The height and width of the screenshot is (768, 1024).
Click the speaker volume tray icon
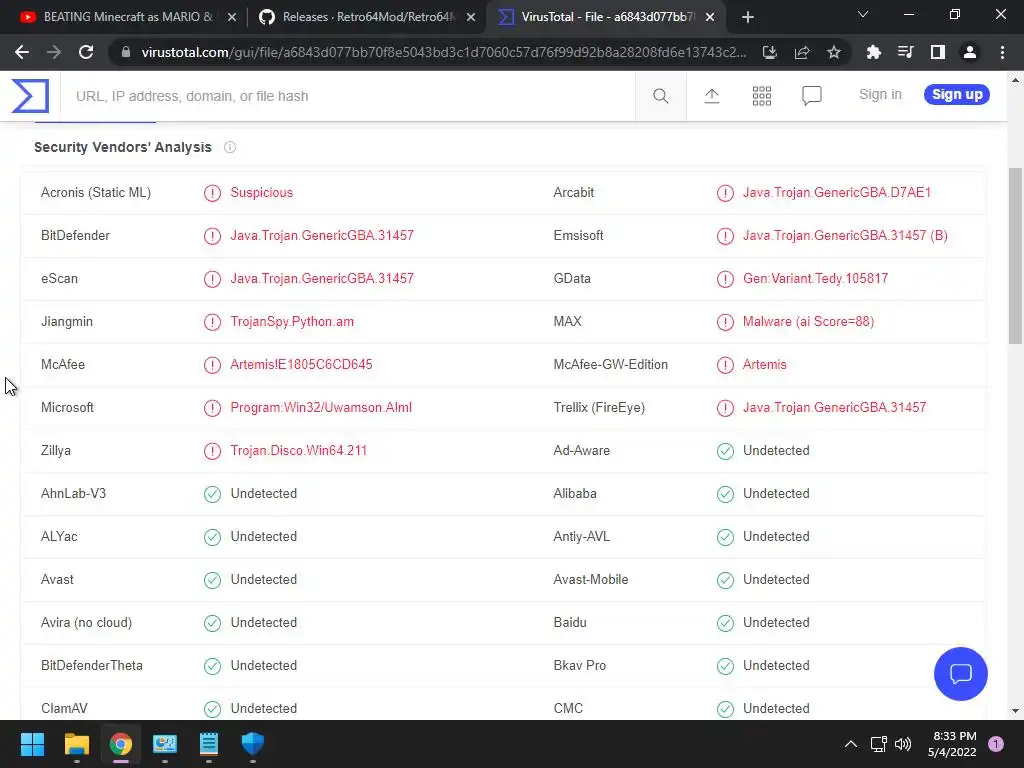pos(903,744)
